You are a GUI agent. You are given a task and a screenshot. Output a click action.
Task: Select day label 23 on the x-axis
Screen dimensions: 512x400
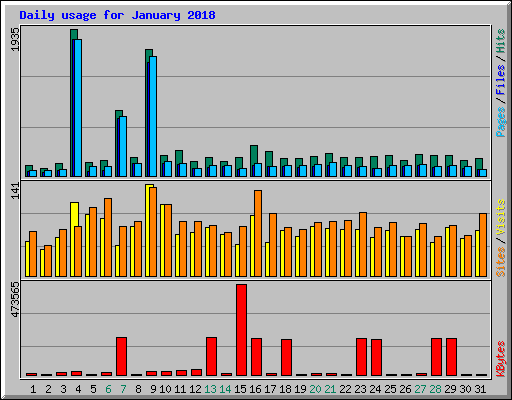click(x=360, y=389)
